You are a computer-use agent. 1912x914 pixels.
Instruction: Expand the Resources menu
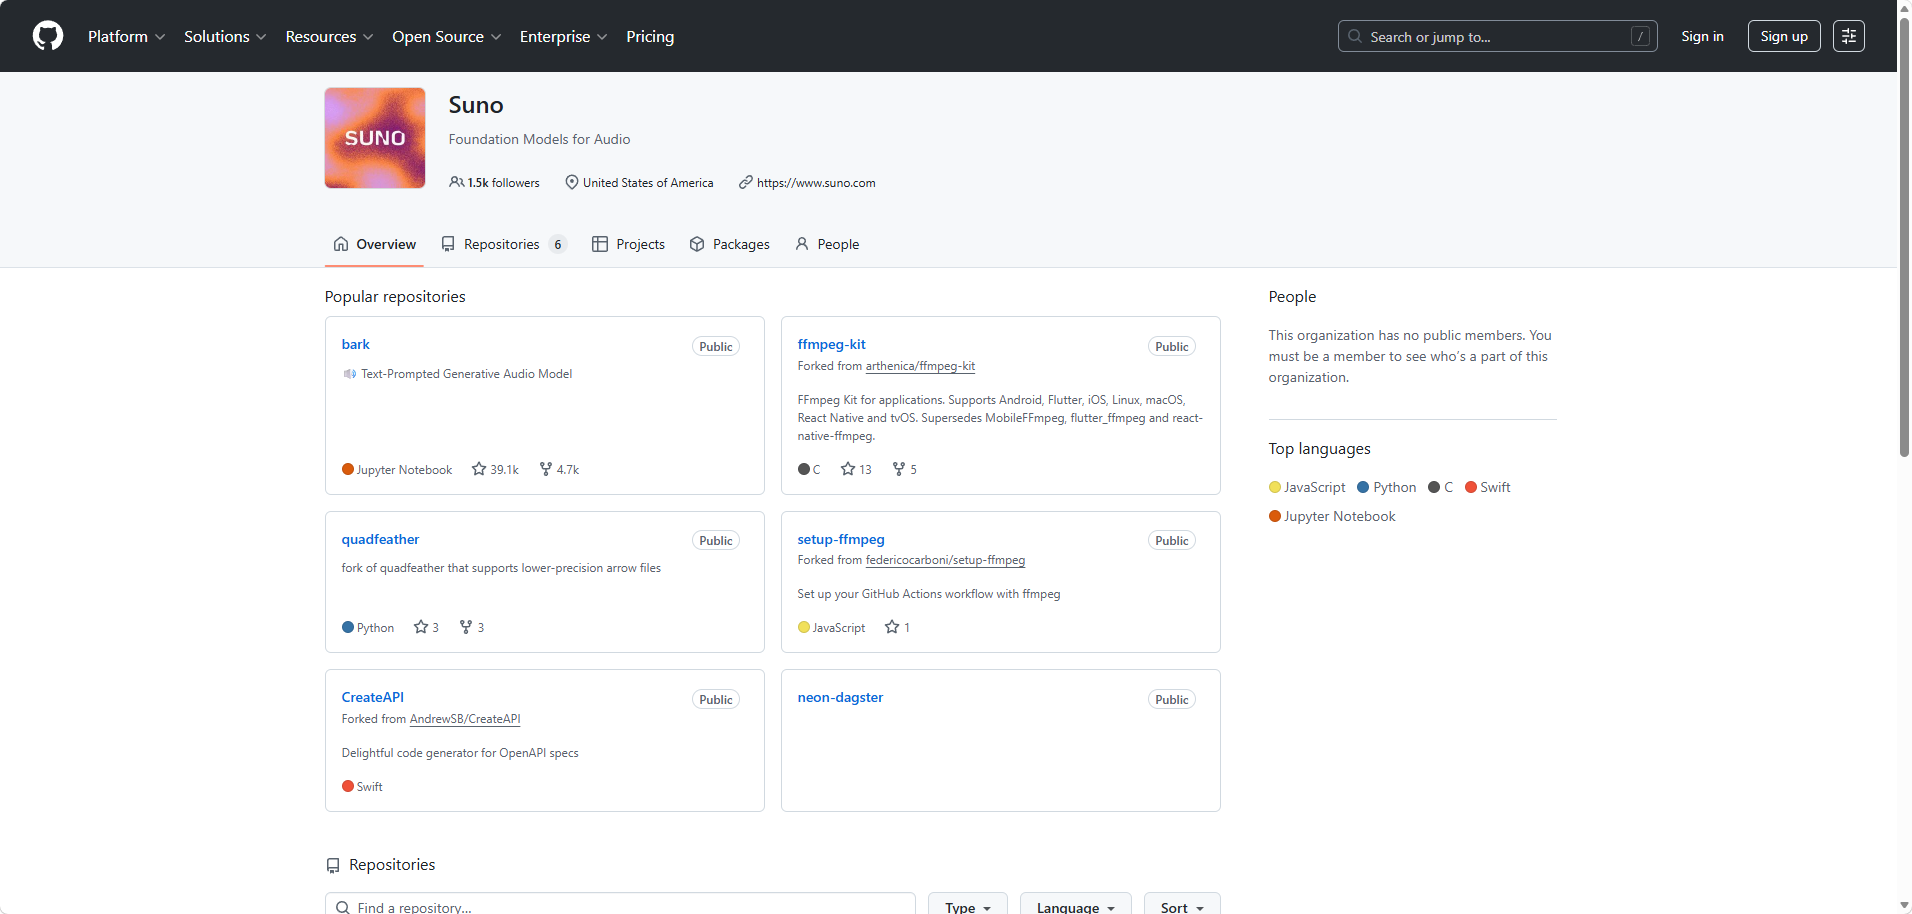click(329, 36)
